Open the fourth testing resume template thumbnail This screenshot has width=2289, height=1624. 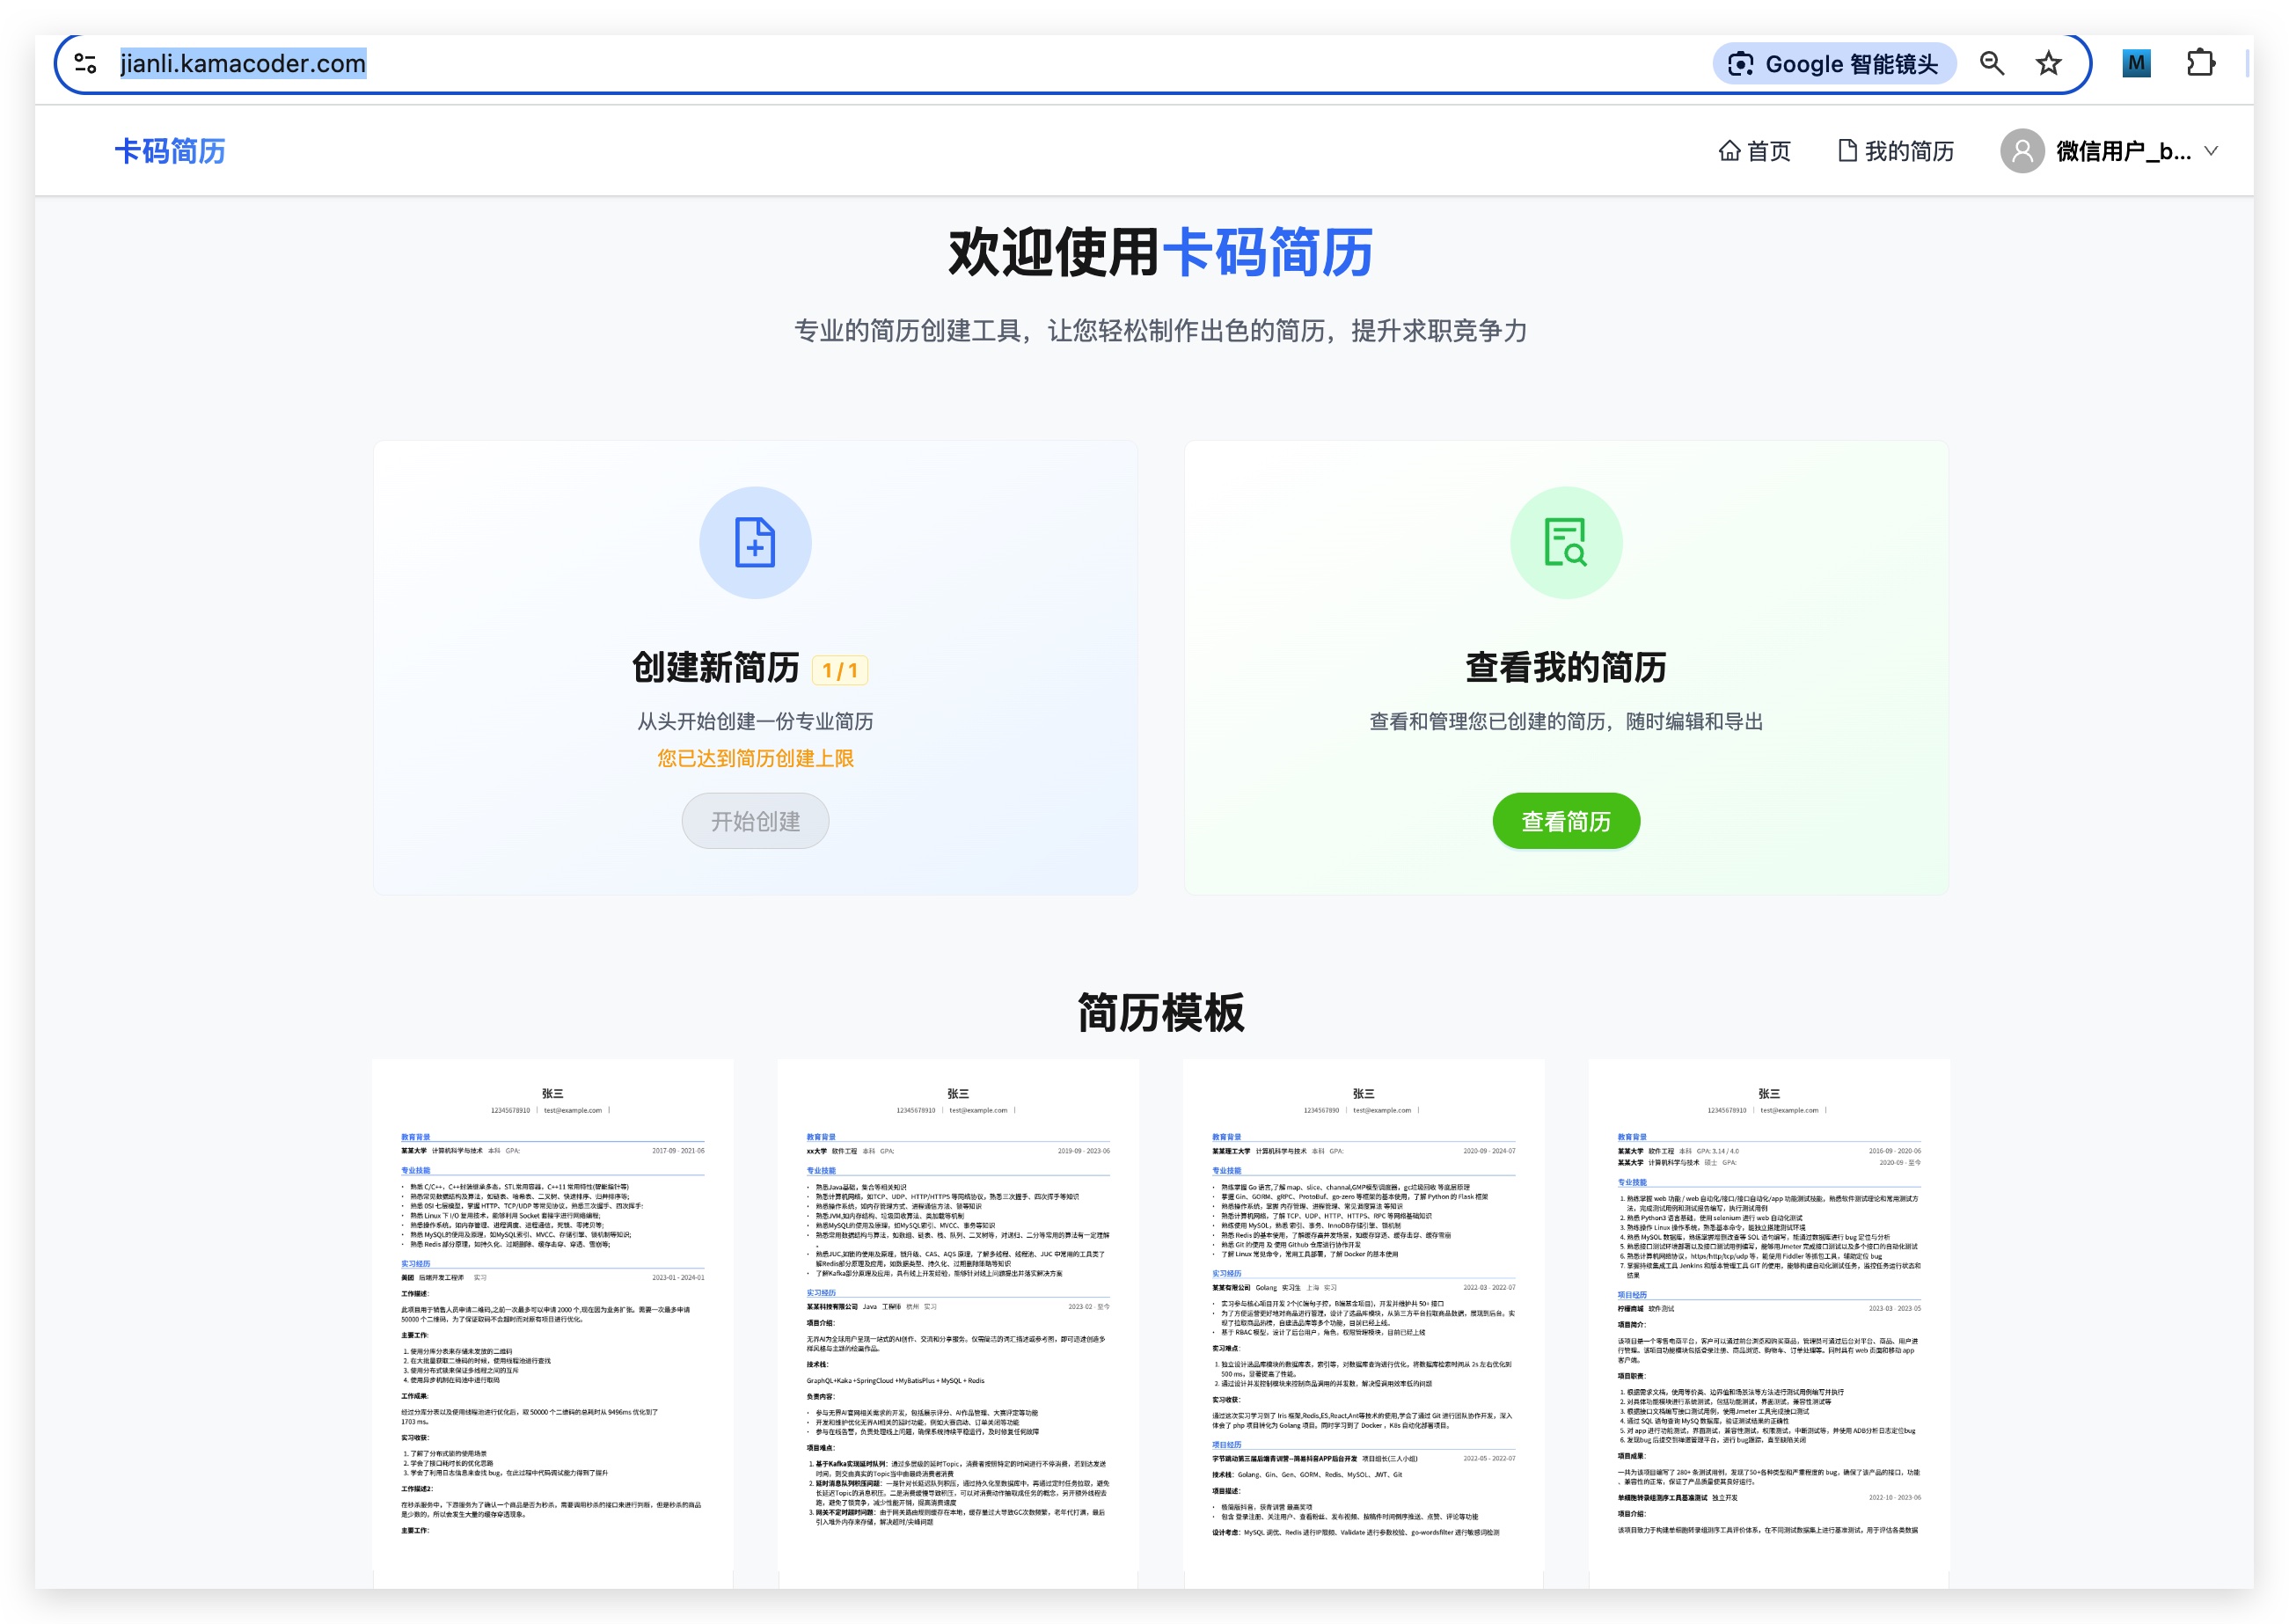pyautogui.click(x=1768, y=1320)
